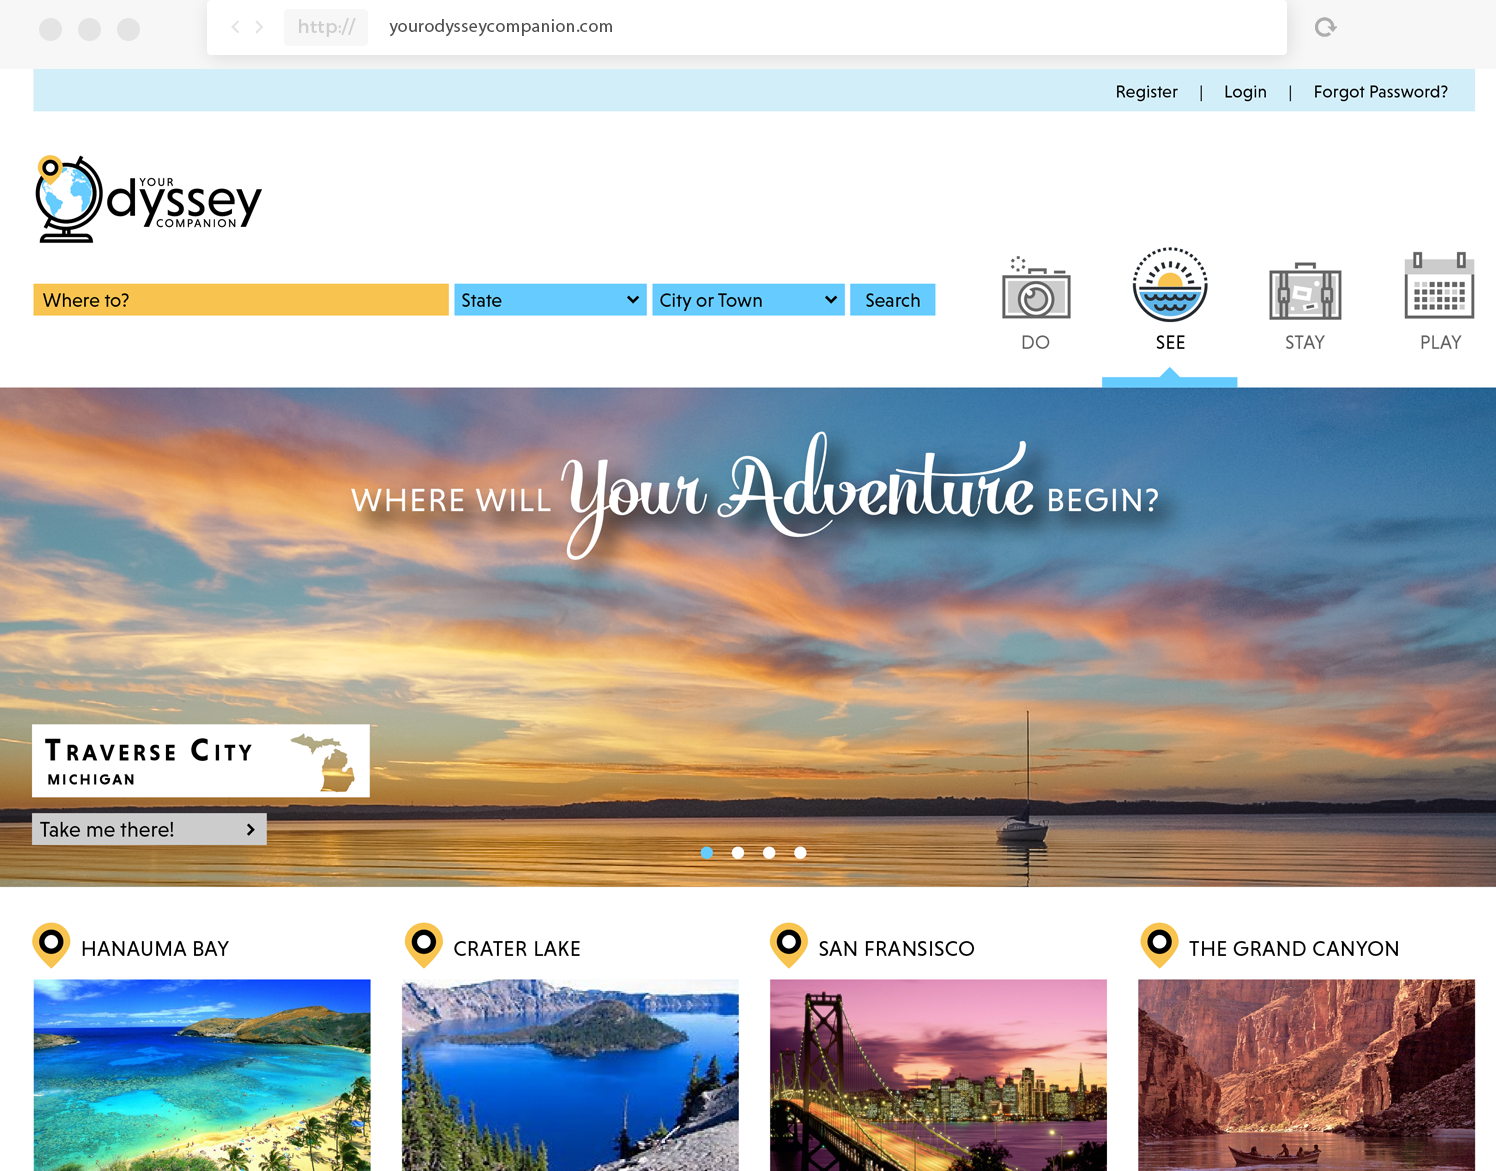
Task: Click the Traverse City title card
Action: tap(201, 761)
